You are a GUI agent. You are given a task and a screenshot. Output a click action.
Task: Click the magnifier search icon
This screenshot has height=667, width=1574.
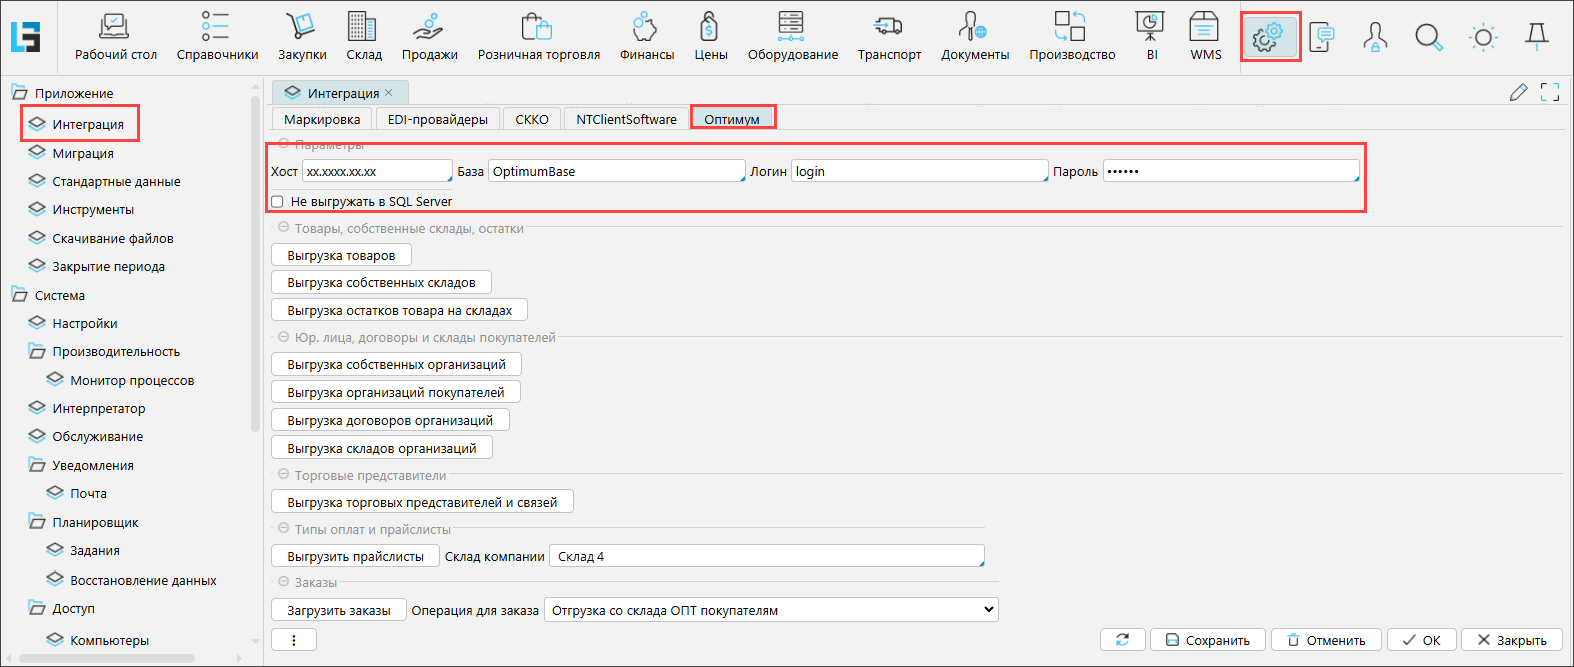[x=1428, y=38]
